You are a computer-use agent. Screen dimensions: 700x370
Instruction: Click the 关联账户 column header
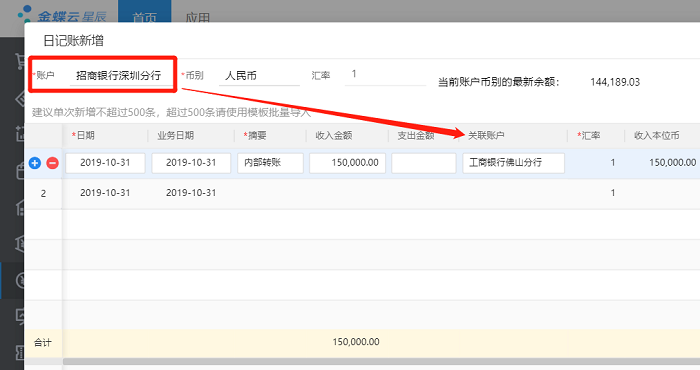[486, 135]
